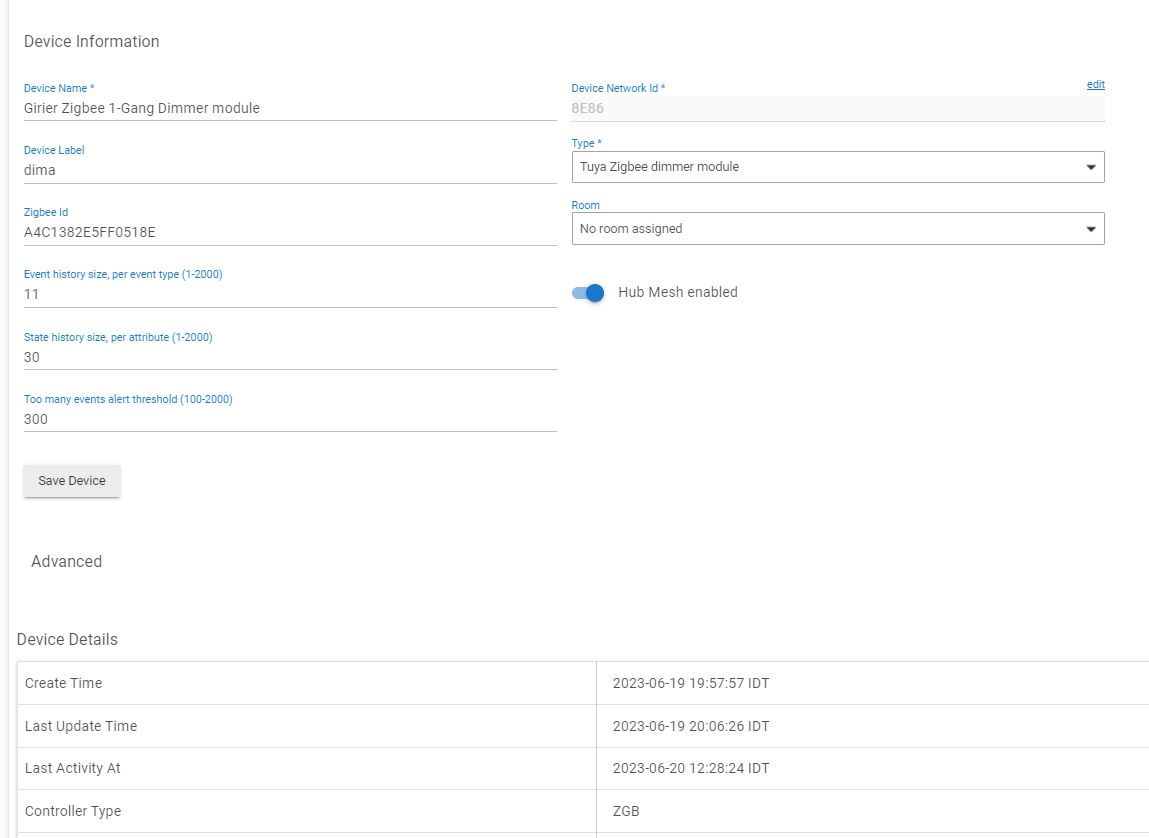The height and width of the screenshot is (838, 1149).
Task: Click the Last Activity At timestamp value
Action: (x=690, y=769)
